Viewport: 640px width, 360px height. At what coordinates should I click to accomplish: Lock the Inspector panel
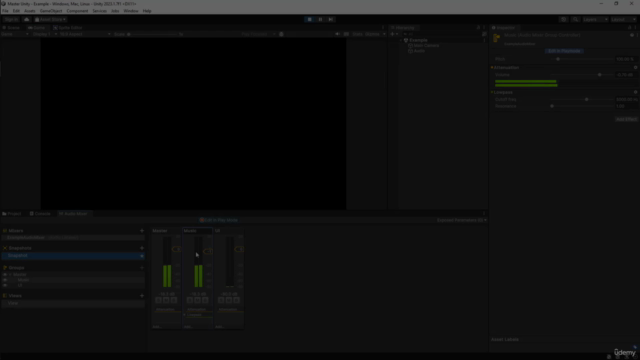point(629,28)
